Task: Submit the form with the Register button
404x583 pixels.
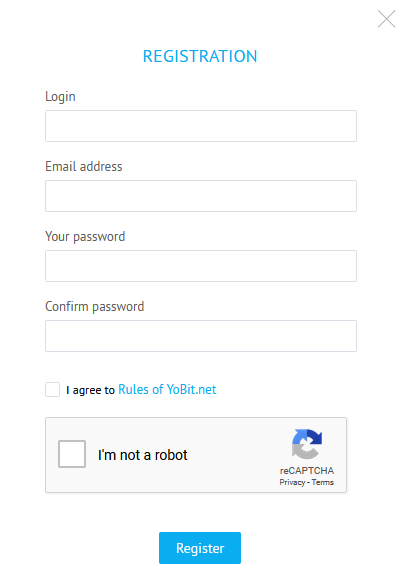Action: (x=200, y=548)
